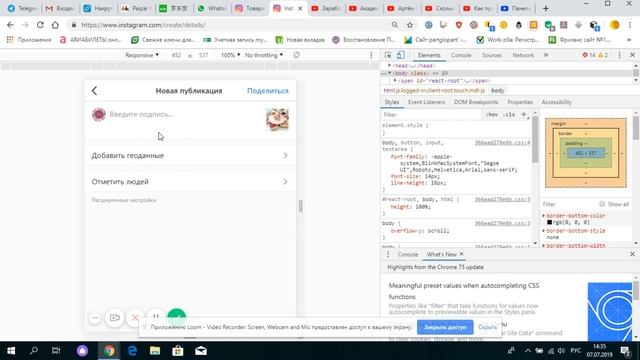The image size is (640, 360).
Task: Open the DOM Breakpoints subtab
Action: (476, 102)
